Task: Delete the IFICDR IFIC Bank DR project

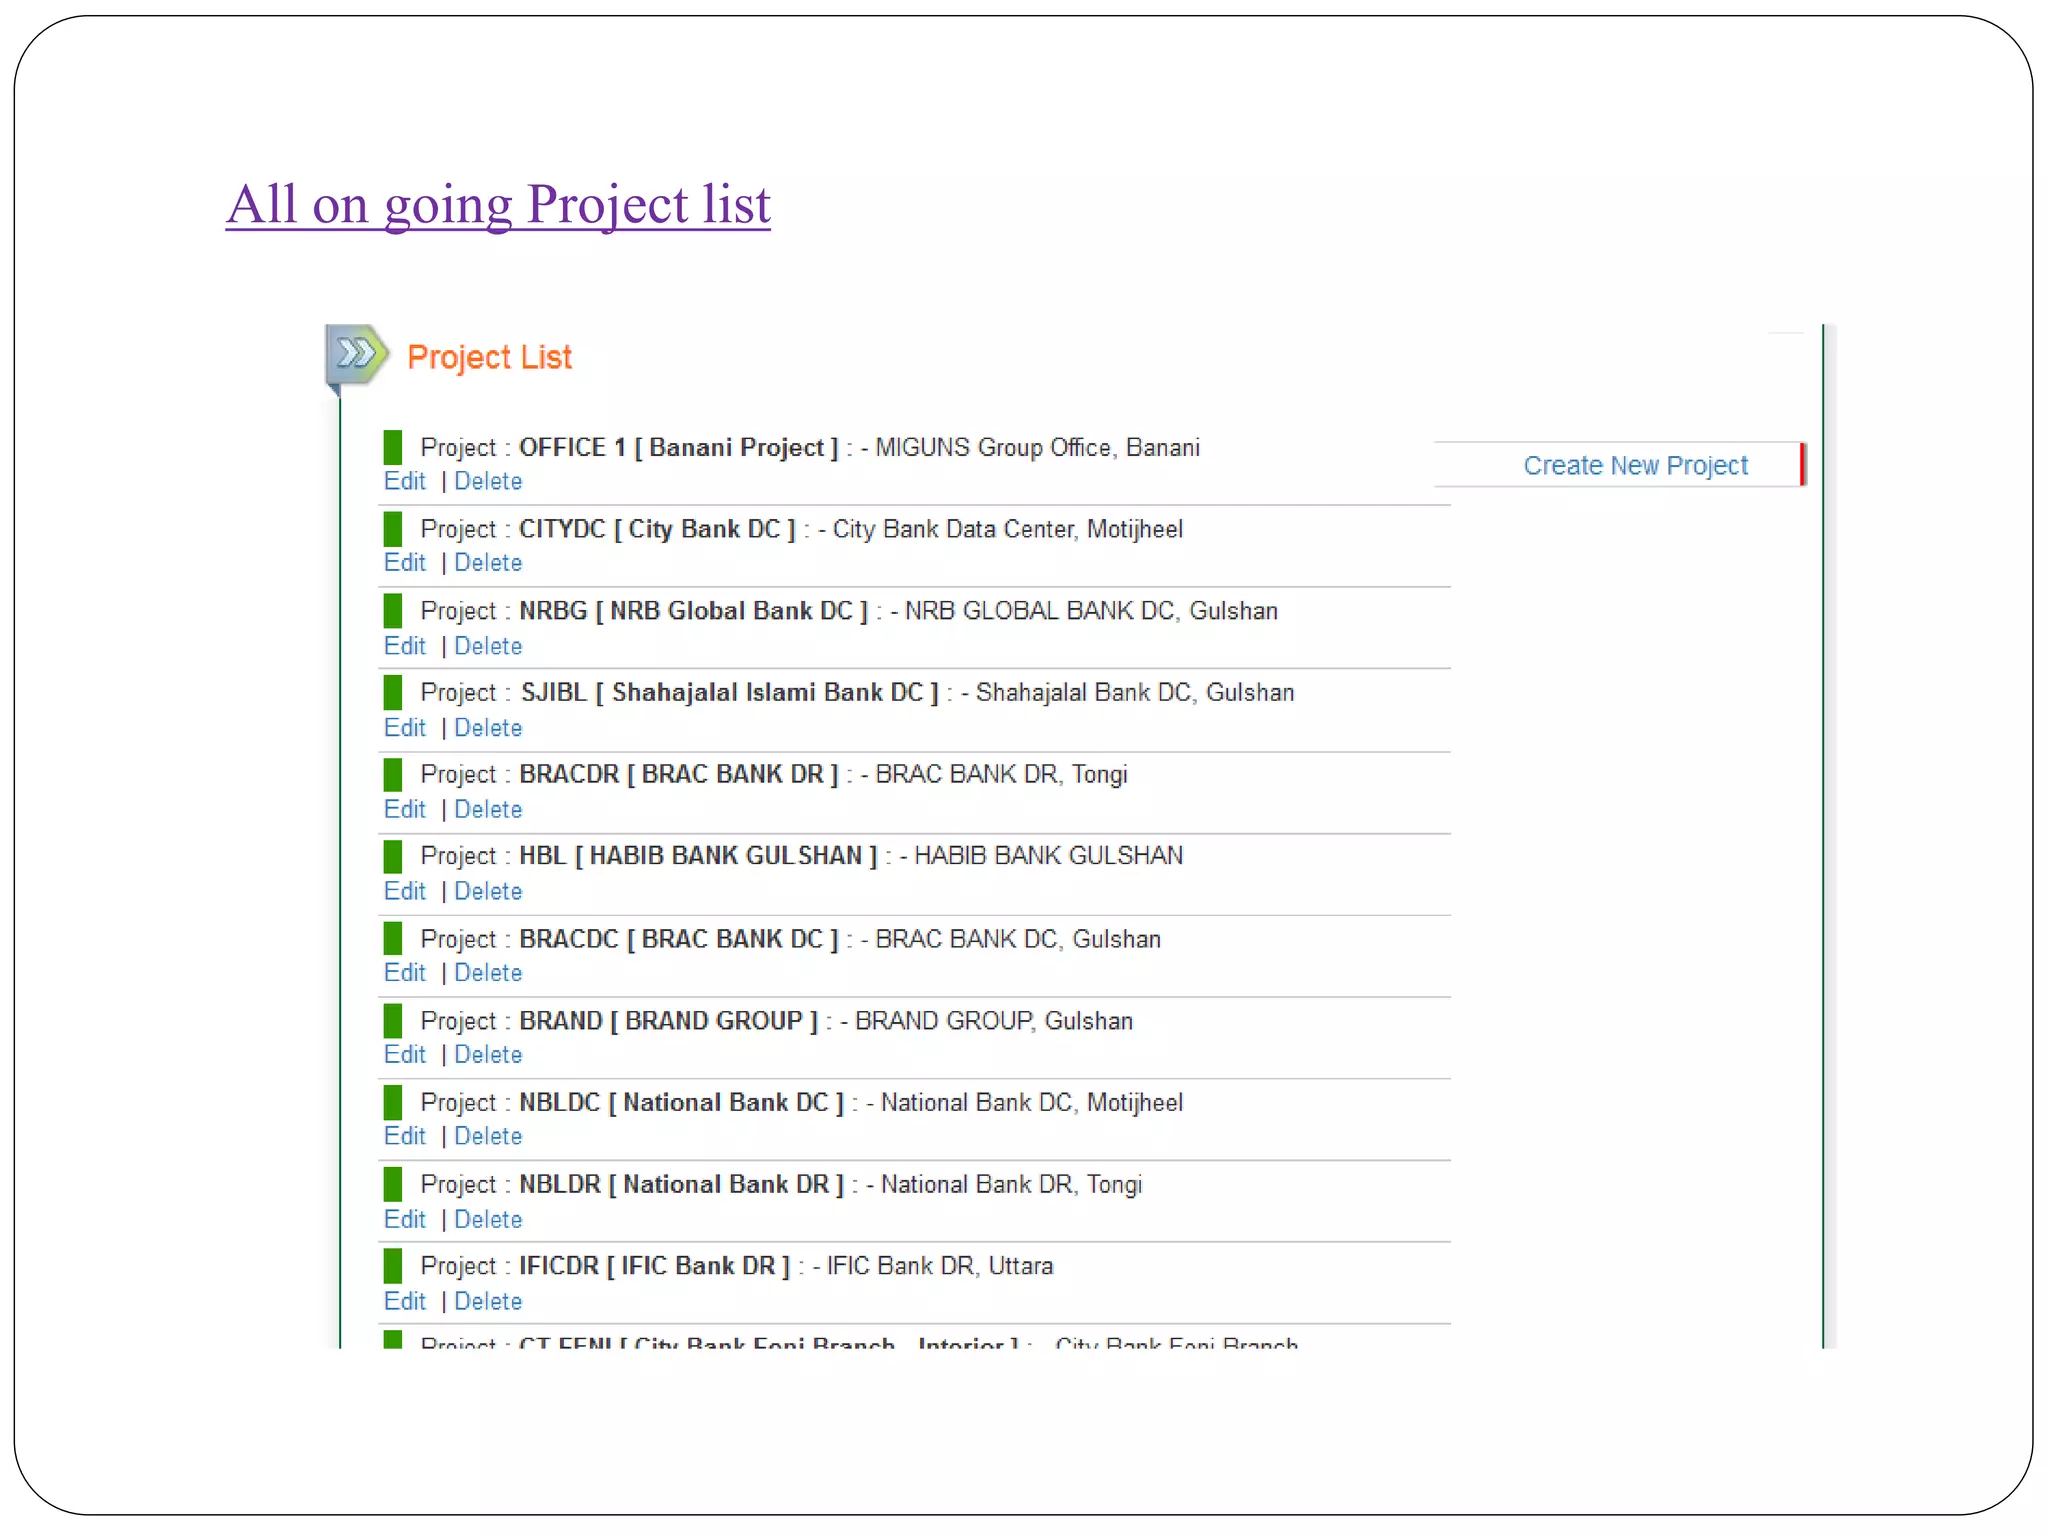Action: tap(488, 1301)
